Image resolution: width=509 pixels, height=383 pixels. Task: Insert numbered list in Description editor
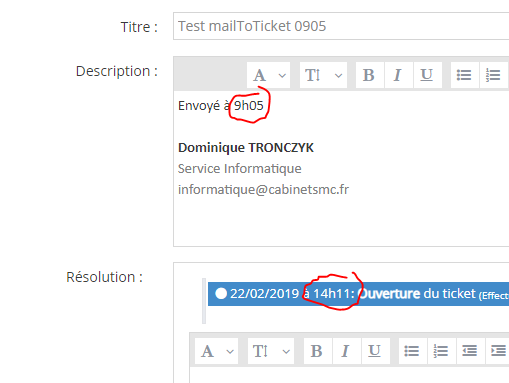(494, 75)
